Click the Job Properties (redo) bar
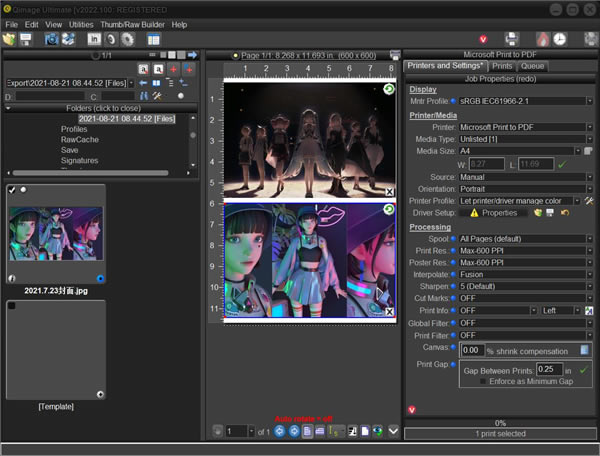Screen dimensions: 600x456 pos(500,79)
